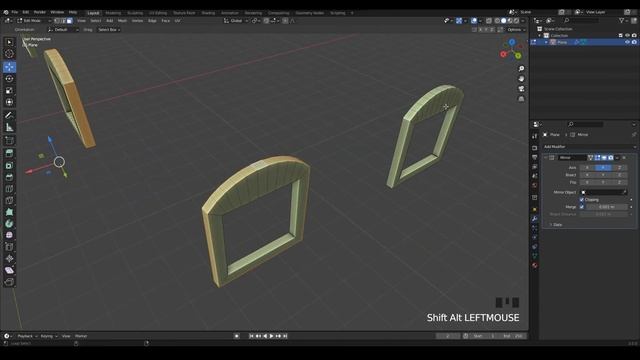The image size is (640, 360).
Task: Open the Keying dropdown in timeline
Action: click(x=49, y=336)
